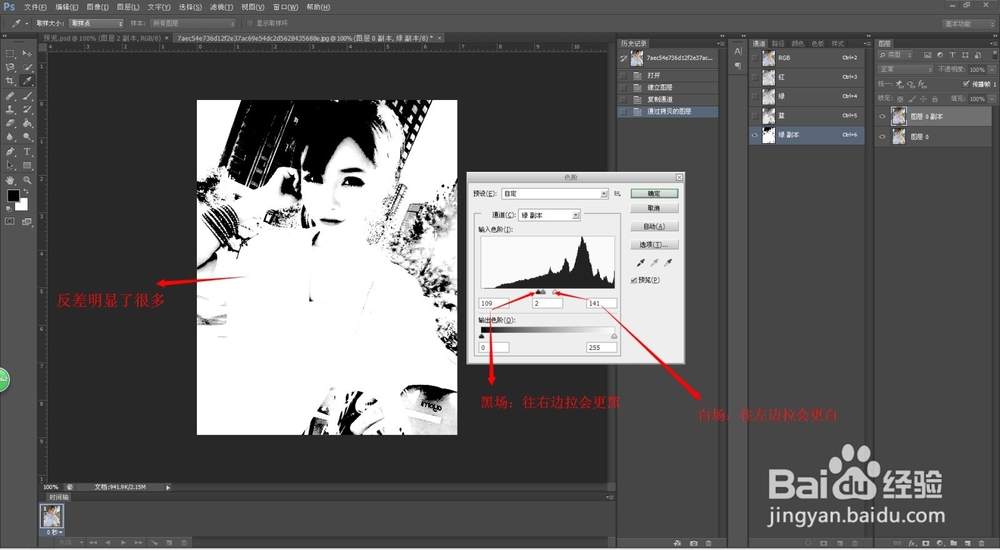Open the 预设 preset dropdown in Levels

click(555, 193)
